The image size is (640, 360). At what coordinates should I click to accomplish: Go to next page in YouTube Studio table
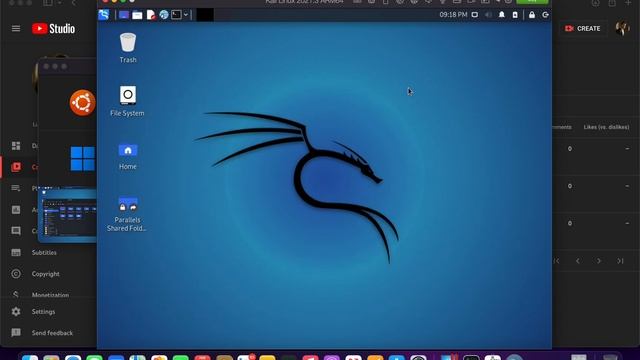[599, 261]
